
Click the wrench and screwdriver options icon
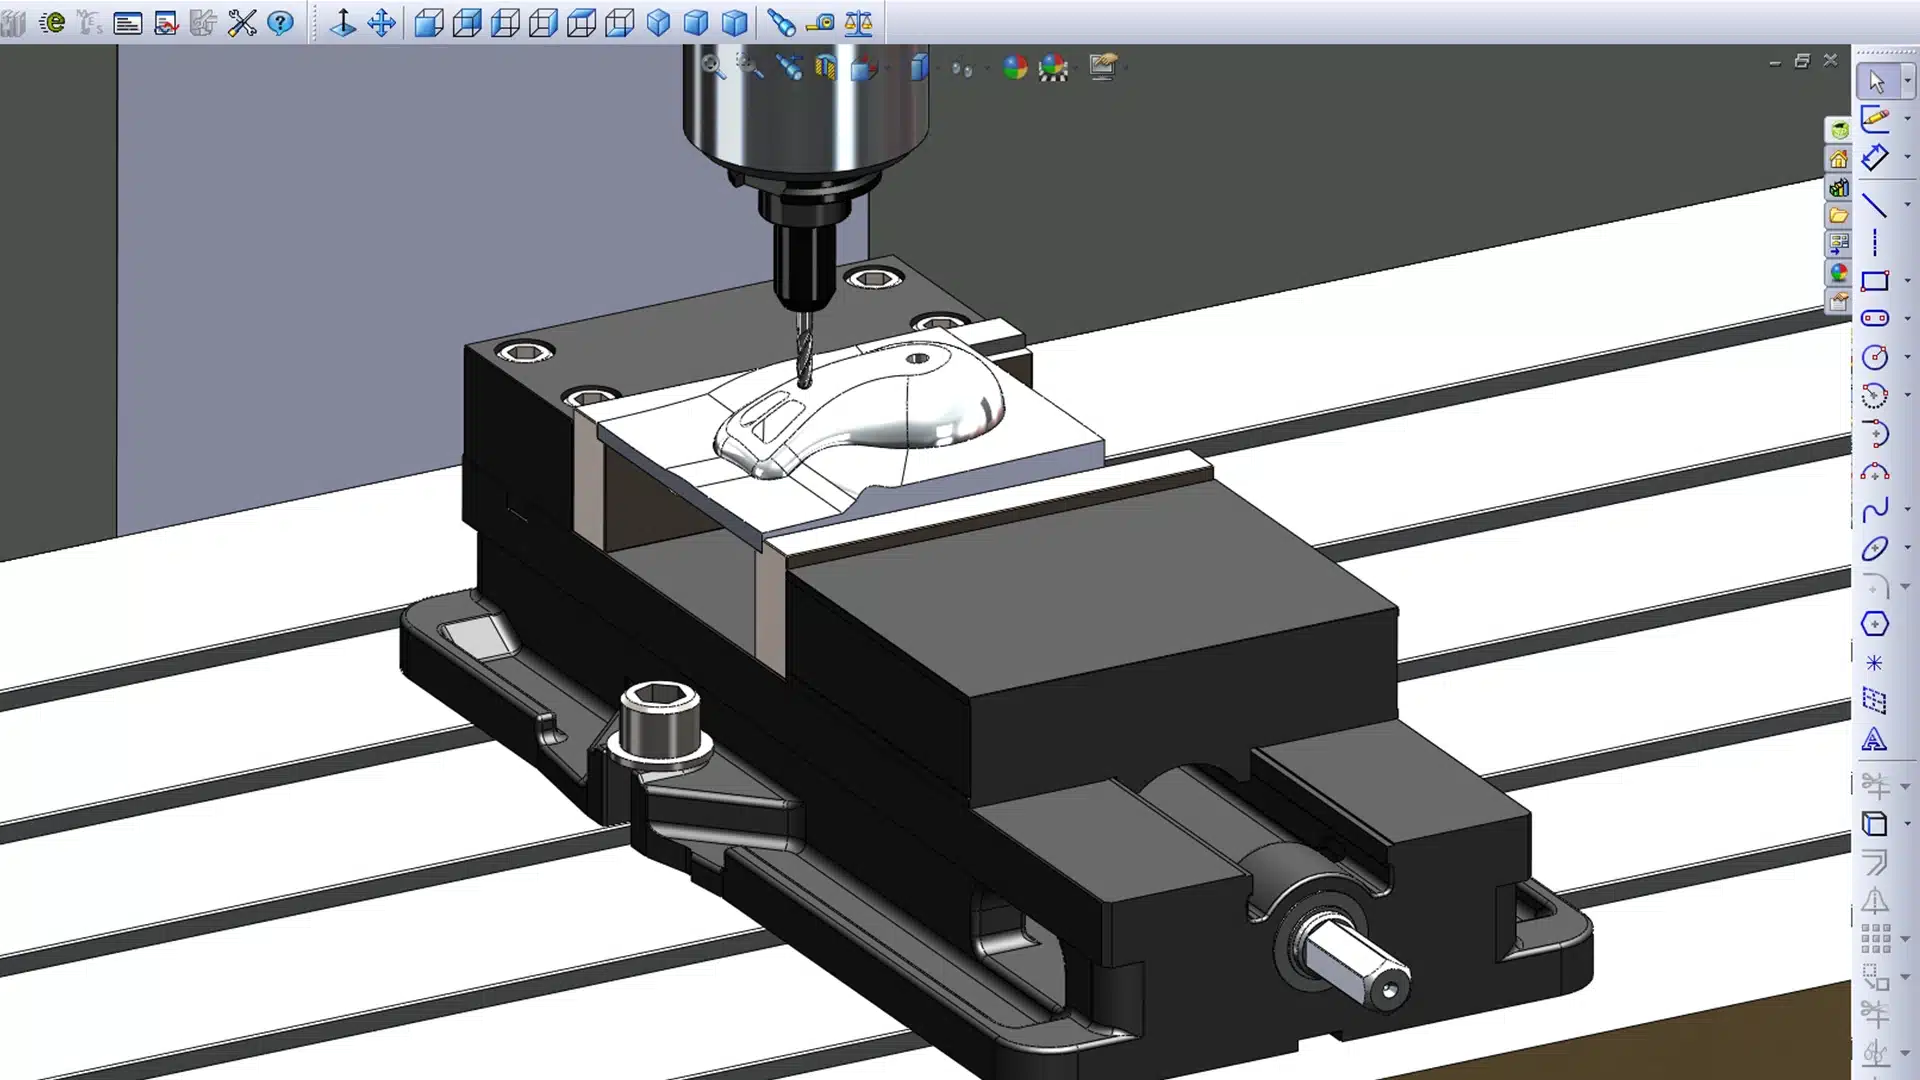(x=242, y=22)
